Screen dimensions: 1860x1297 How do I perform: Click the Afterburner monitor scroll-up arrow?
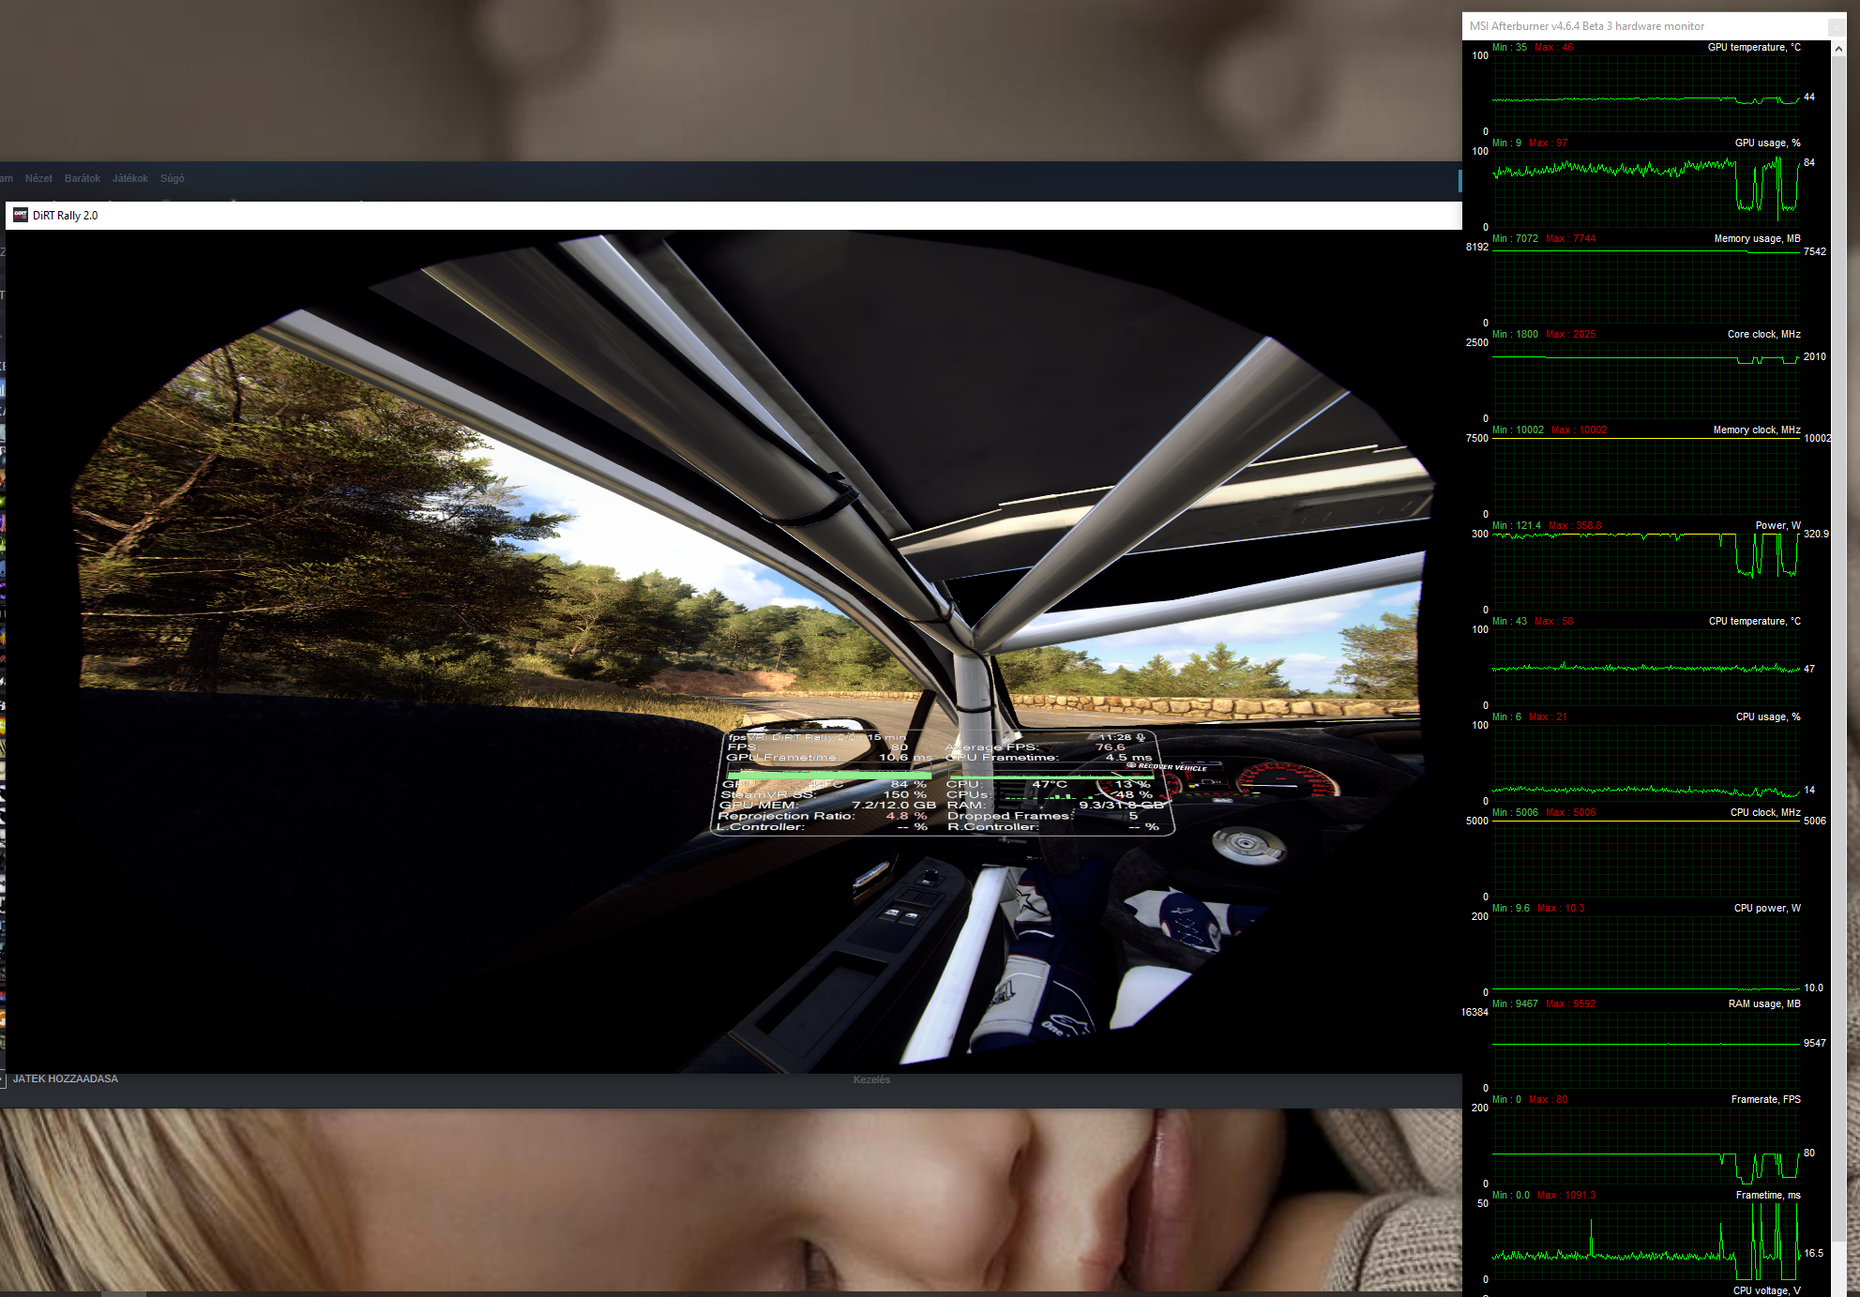pos(1838,48)
